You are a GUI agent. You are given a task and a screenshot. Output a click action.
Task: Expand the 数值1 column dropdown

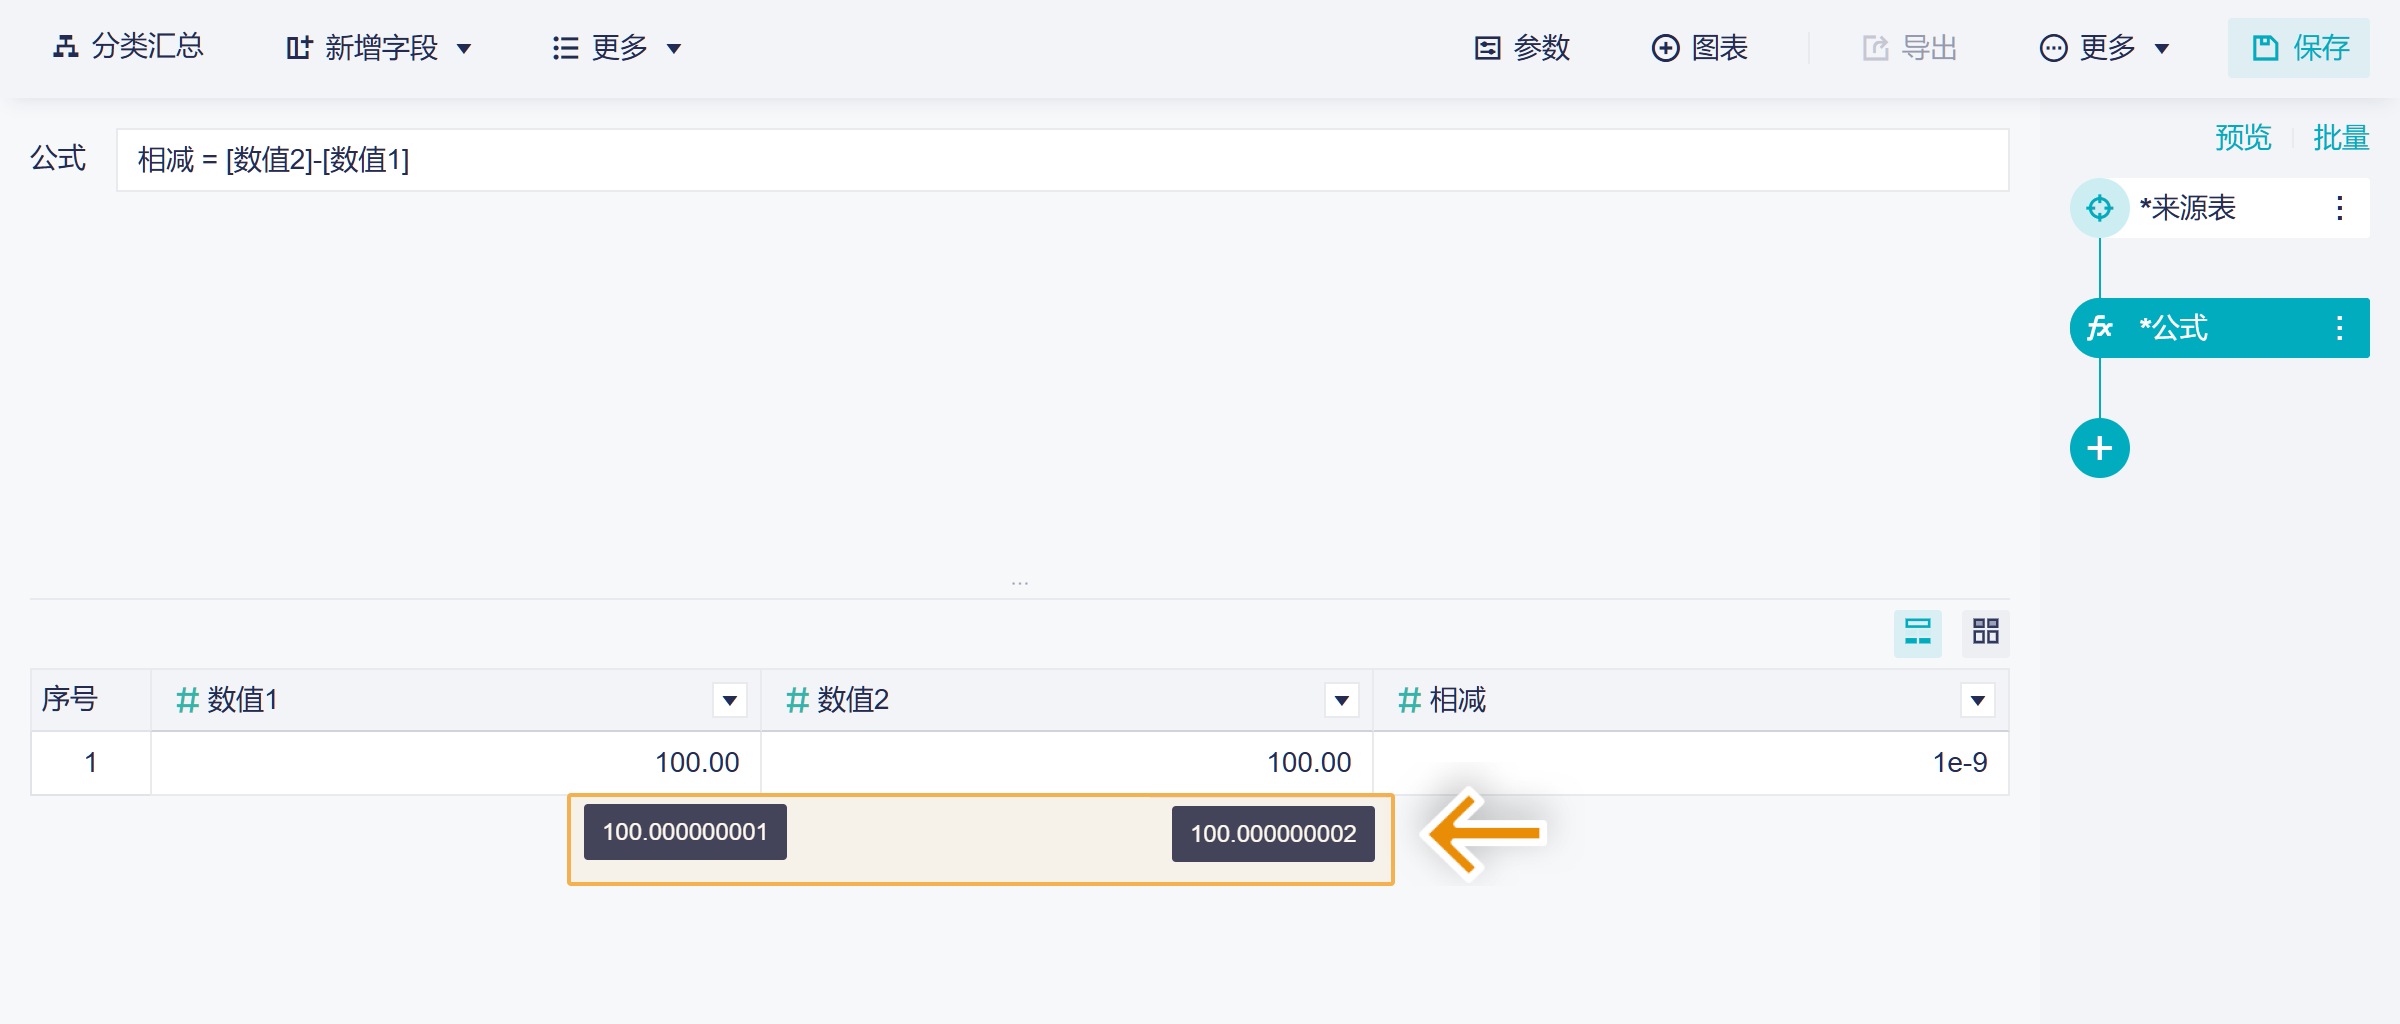click(730, 700)
